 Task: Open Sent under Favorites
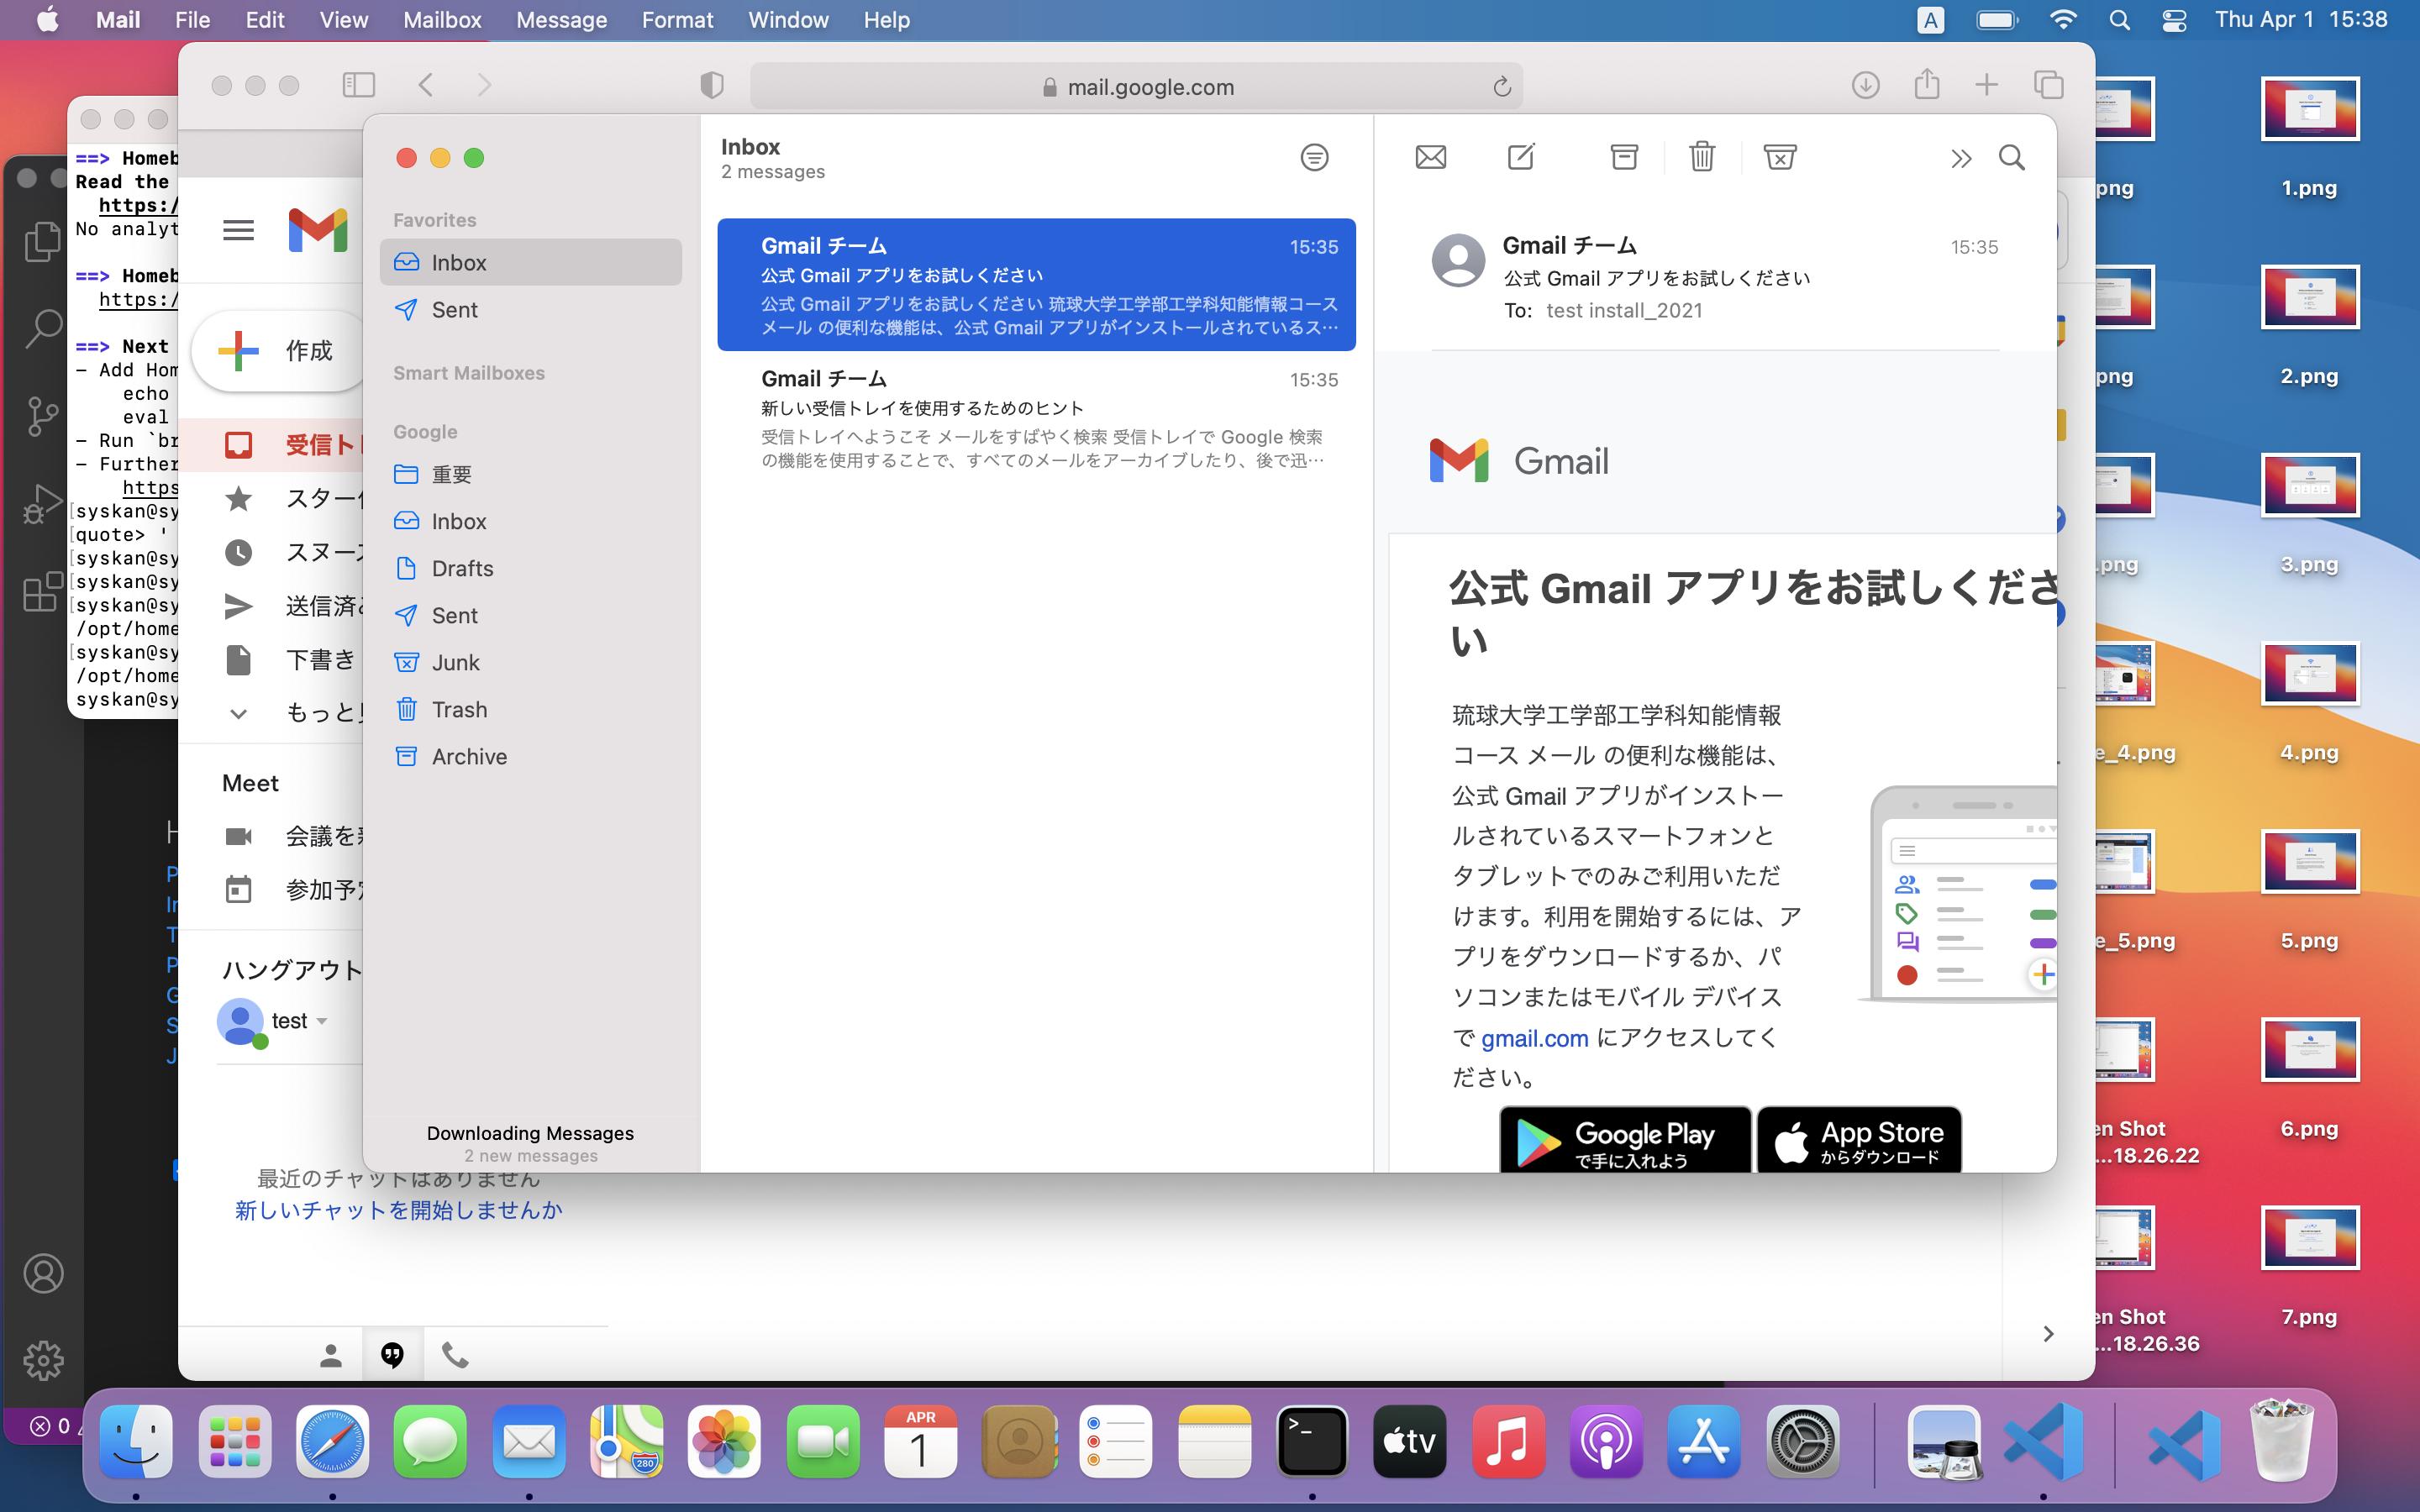[x=531, y=310]
